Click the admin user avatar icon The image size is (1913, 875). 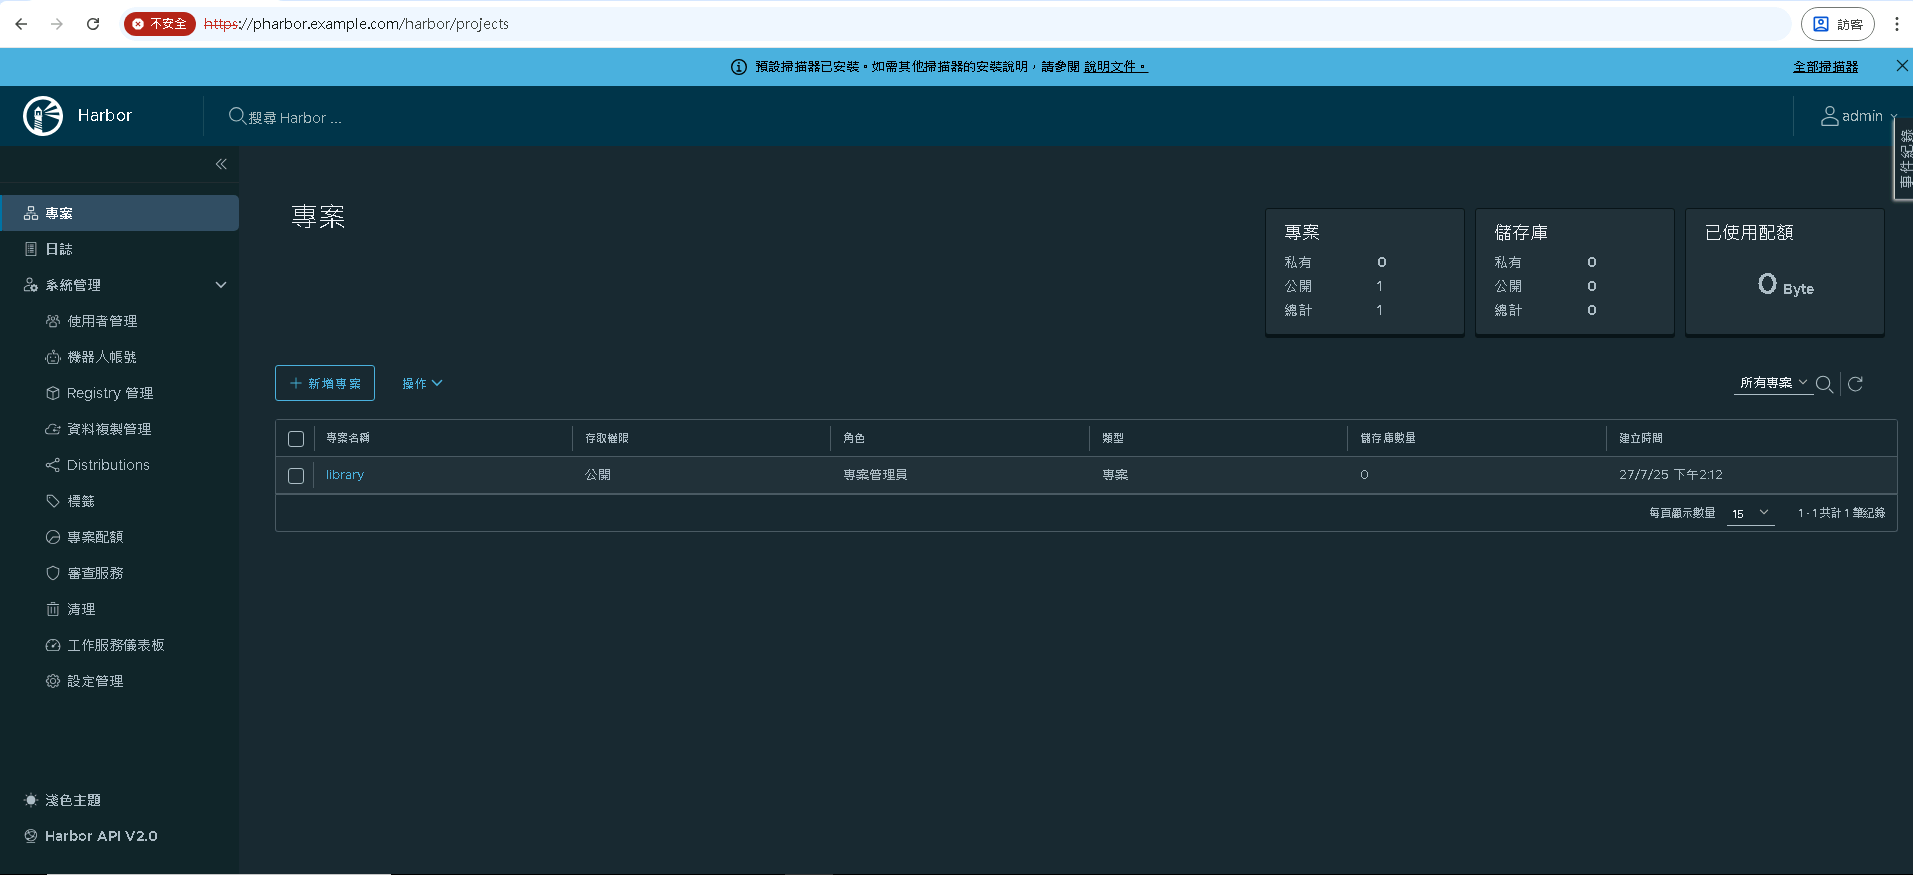click(x=1829, y=116)
